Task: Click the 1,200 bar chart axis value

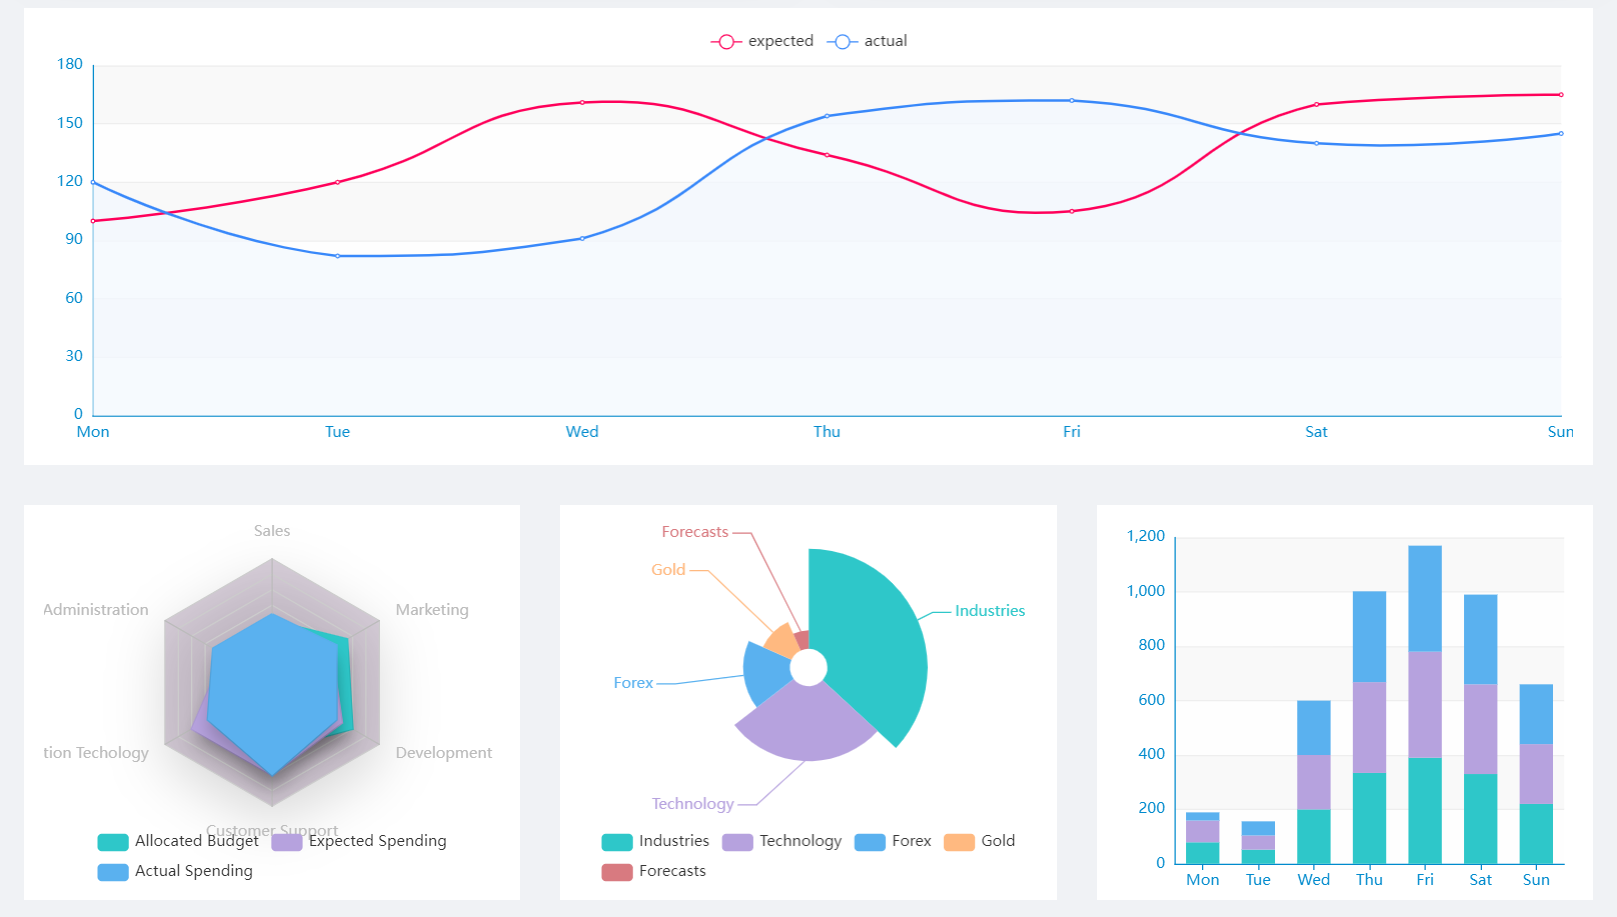Action: (1146, 536)
